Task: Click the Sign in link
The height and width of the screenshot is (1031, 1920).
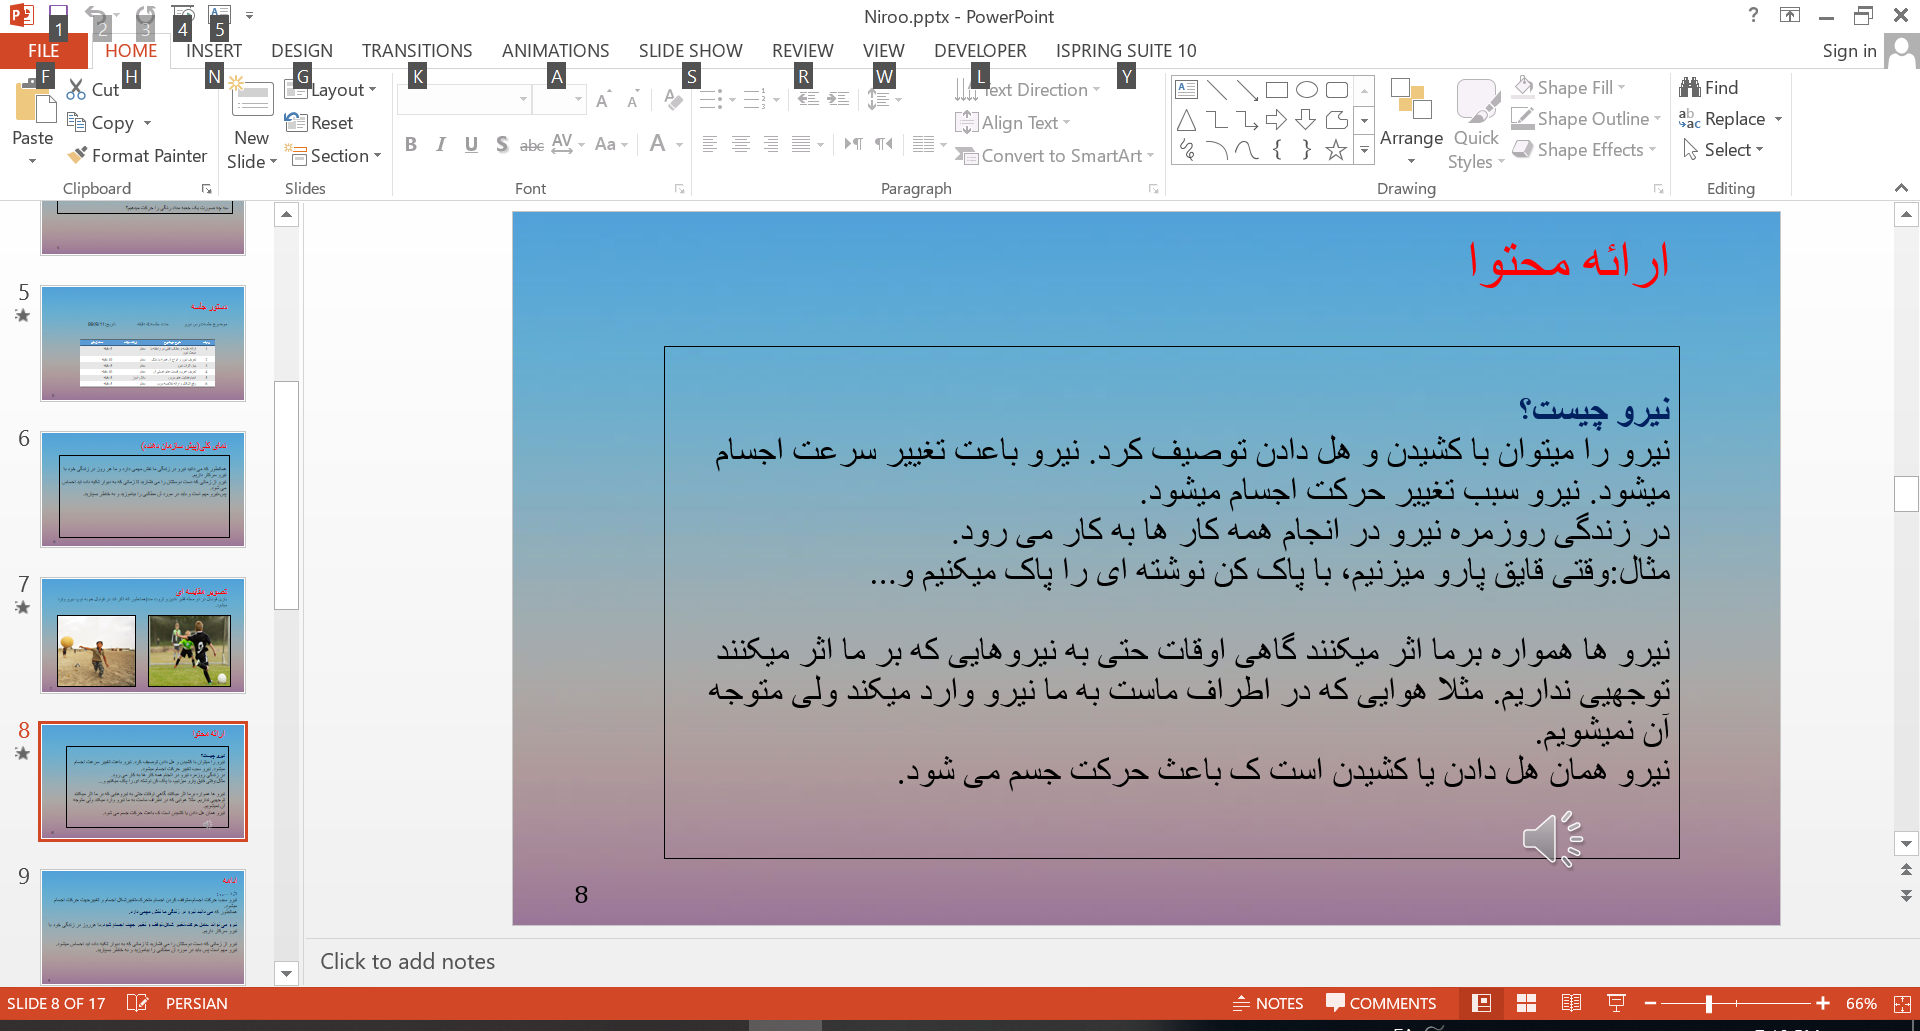Action: pos(1848,51)
